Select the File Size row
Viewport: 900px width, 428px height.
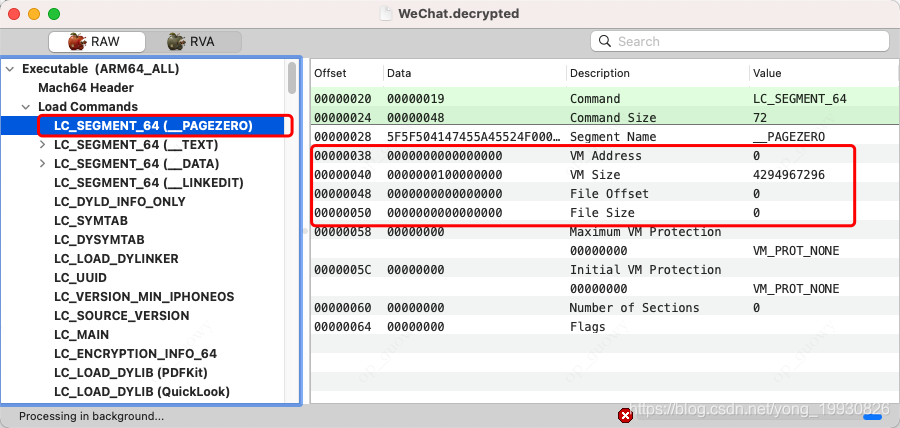(605, 212)
